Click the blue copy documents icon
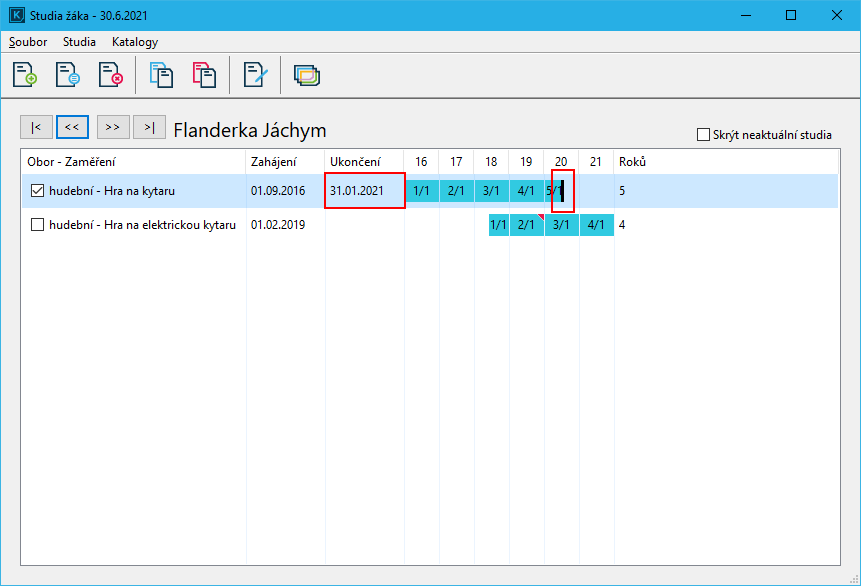Viewport: 861px width, 586px height. (161, 75)
